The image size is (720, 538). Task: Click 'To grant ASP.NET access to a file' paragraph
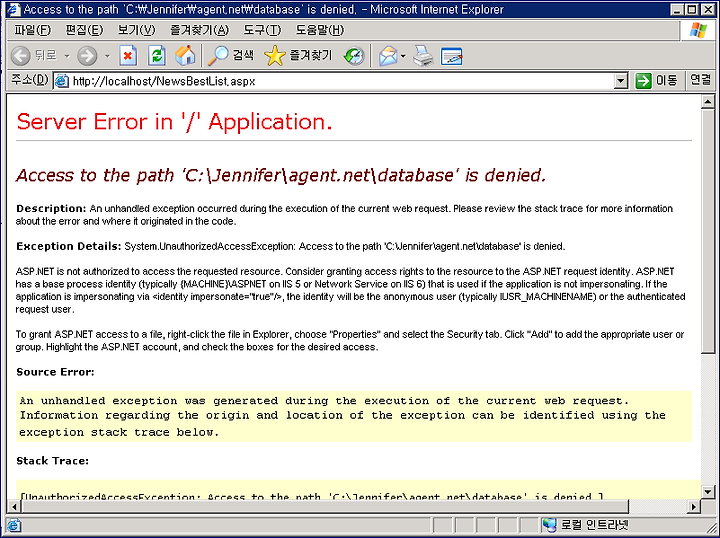tap(350, 341)
